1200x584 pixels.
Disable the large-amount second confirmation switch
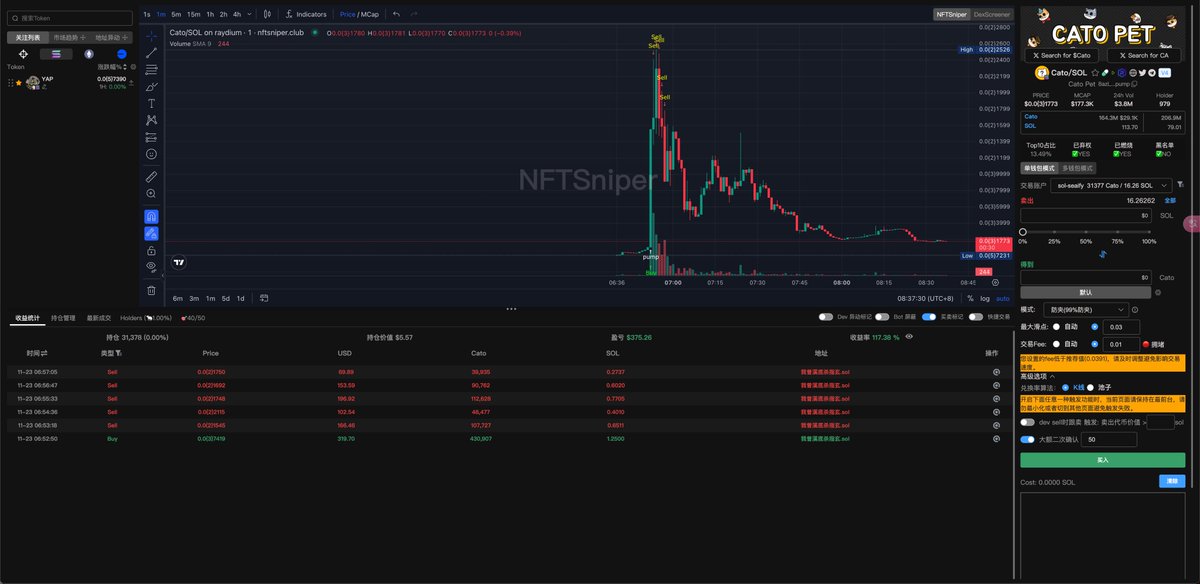[1028, 439]
